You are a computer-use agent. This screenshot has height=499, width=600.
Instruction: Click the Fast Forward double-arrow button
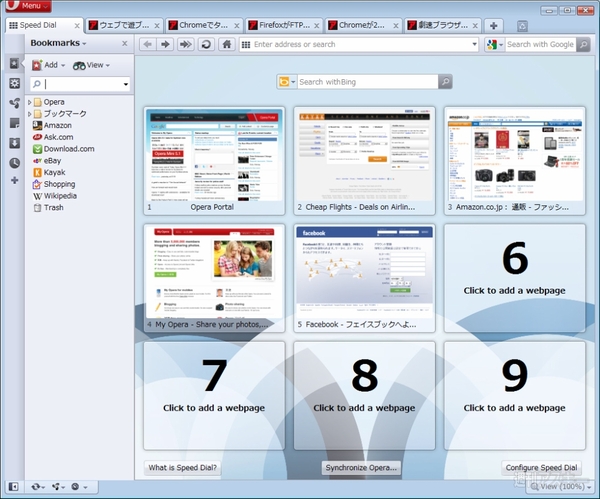(186, 44)
